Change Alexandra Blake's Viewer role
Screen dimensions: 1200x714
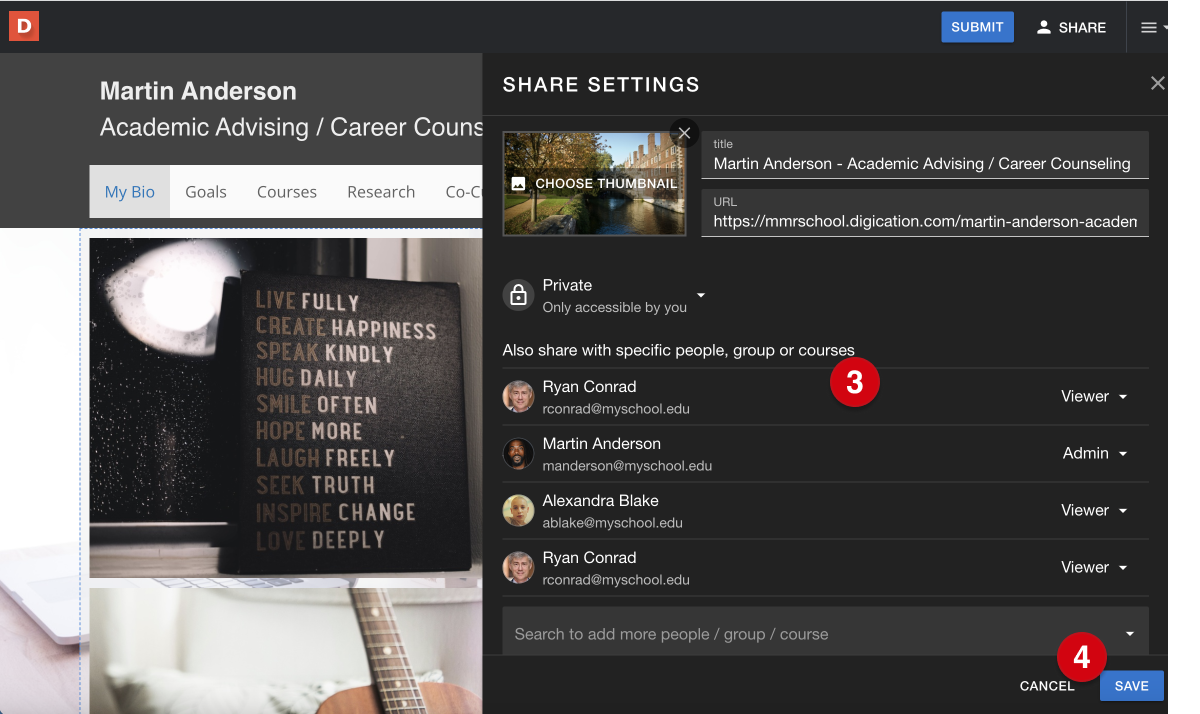click(1095, 511)
